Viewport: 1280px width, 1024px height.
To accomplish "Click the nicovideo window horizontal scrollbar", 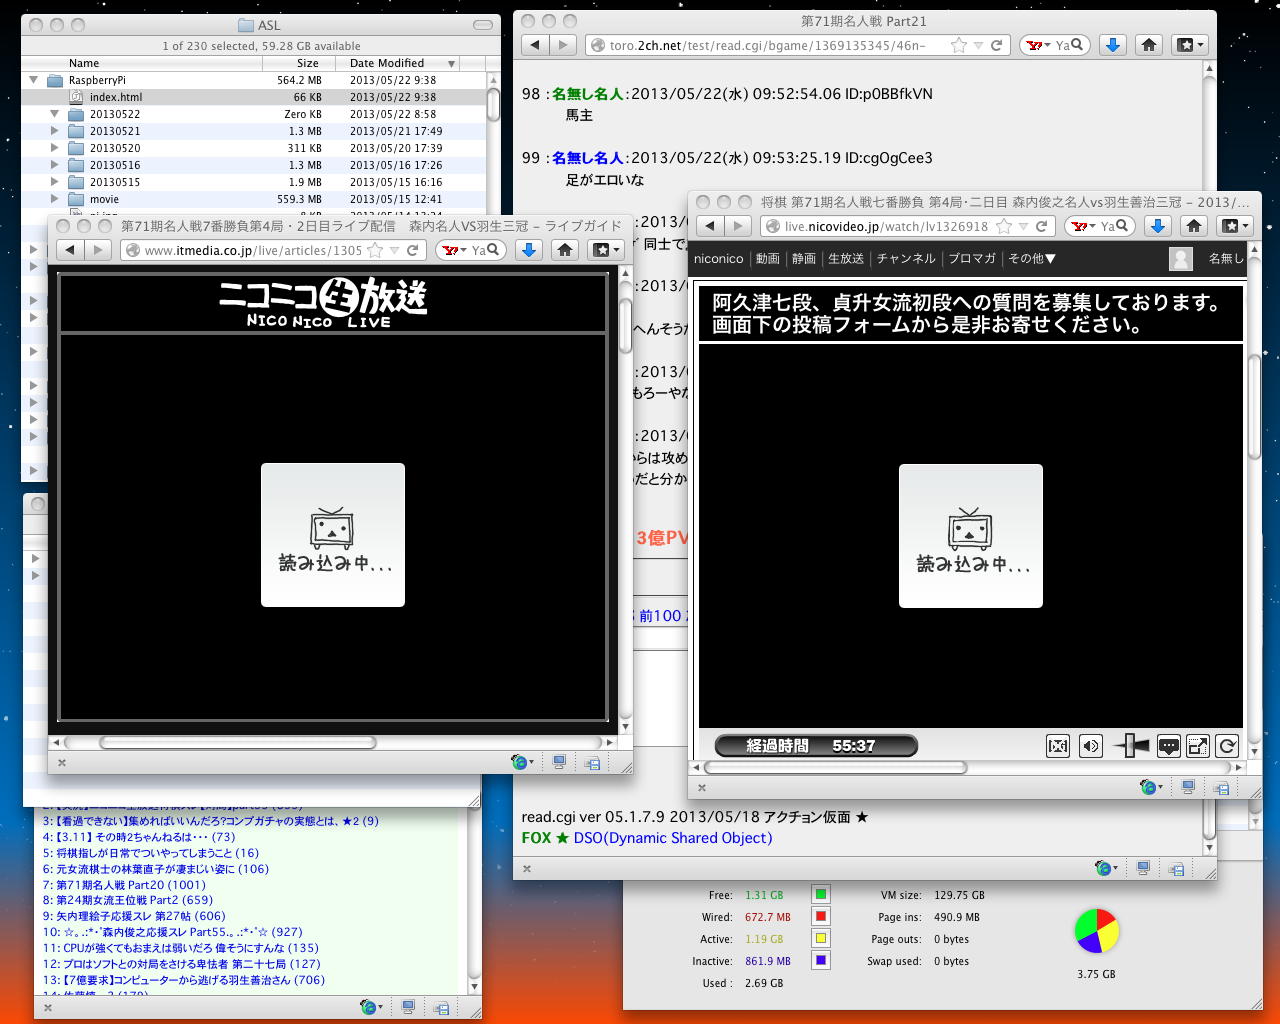I will point(836,768).
